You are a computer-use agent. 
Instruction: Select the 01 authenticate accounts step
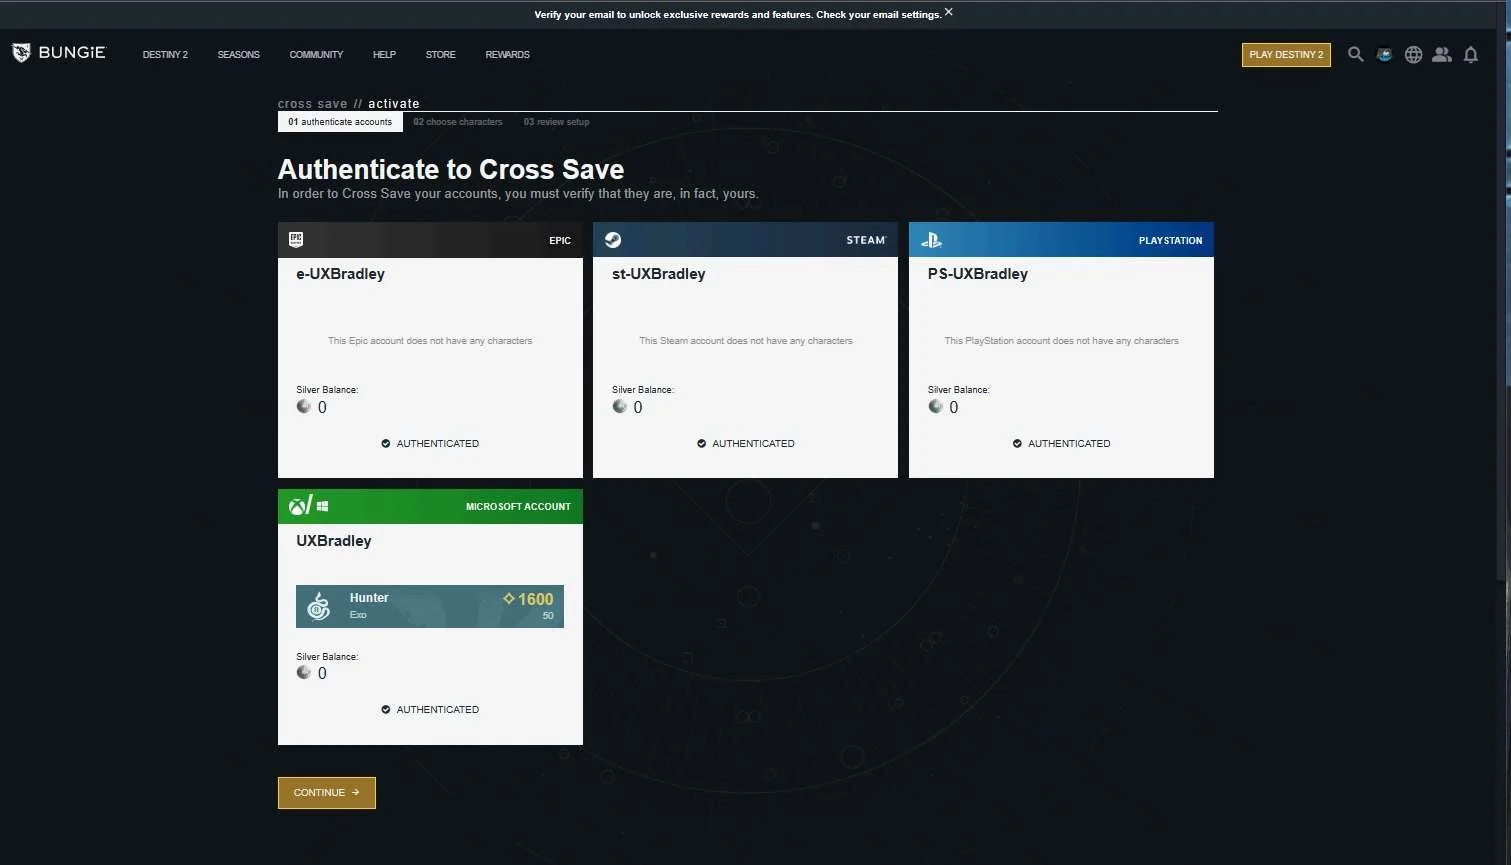click(x=340, y=122)
